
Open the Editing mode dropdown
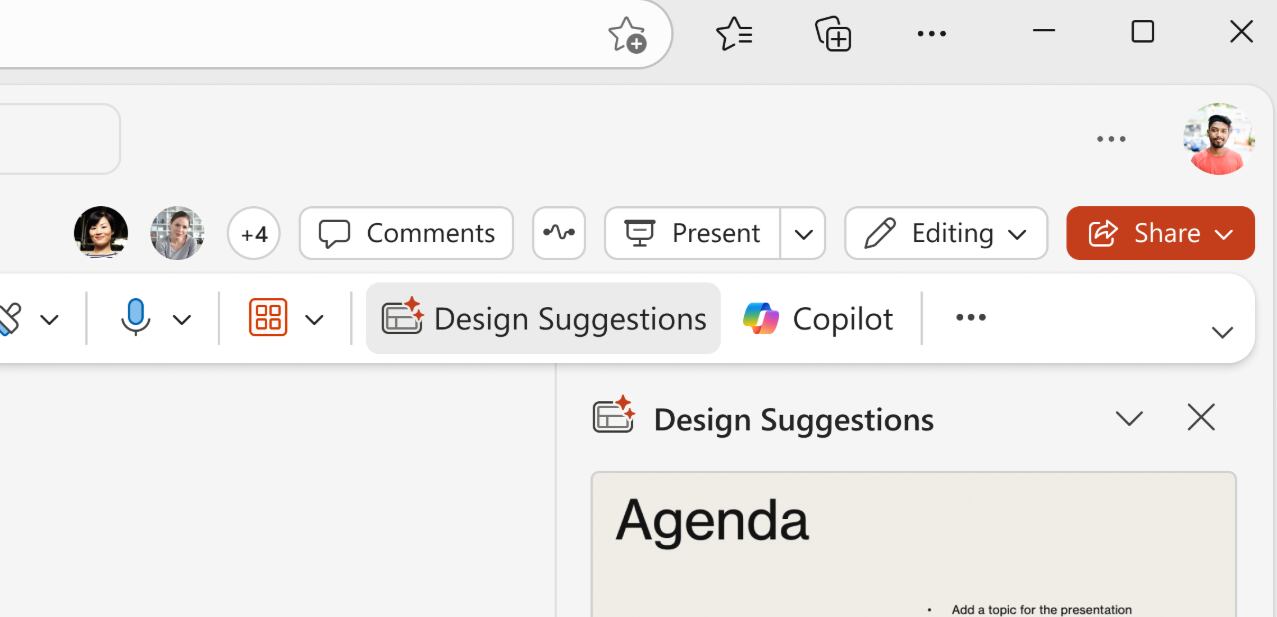1017,233
